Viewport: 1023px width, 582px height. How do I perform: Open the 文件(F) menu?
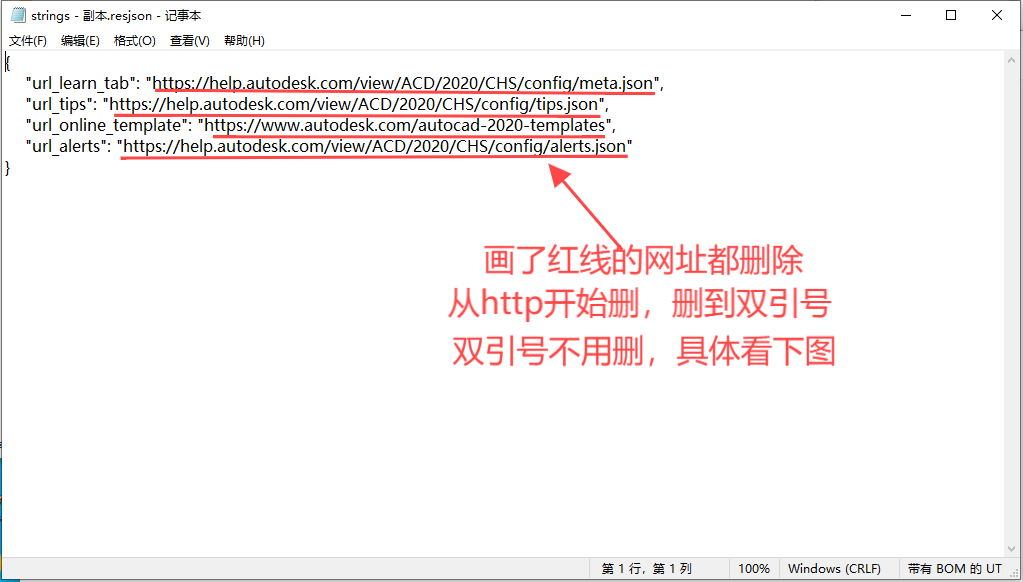26,40
